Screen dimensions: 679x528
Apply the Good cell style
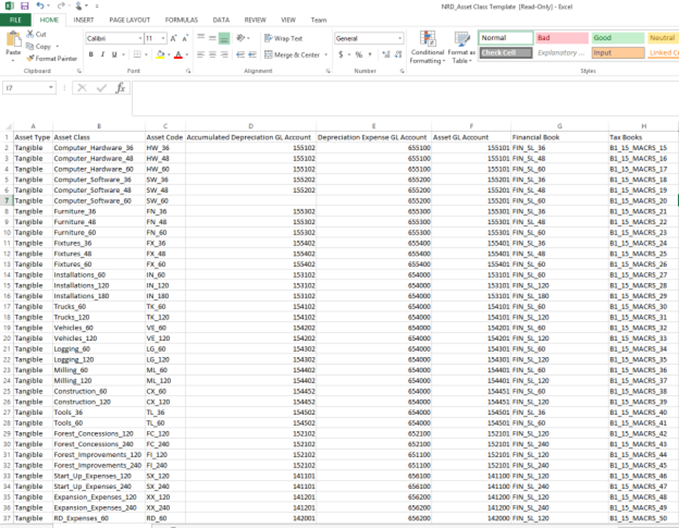pyautogui.click(x=618, y=38)
